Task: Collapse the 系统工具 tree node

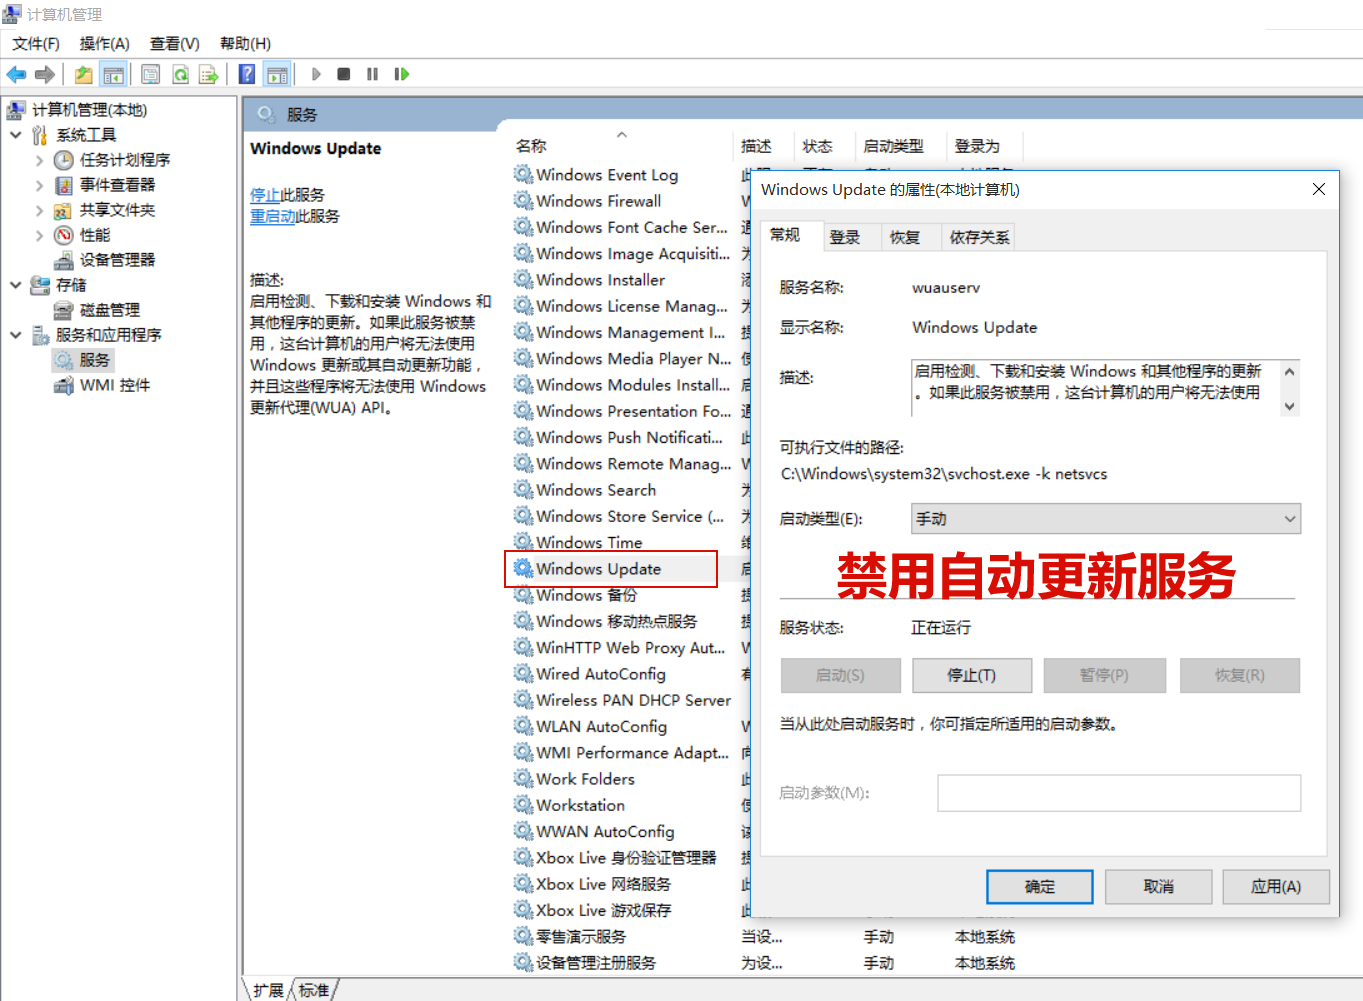Action: pos(15,135)
